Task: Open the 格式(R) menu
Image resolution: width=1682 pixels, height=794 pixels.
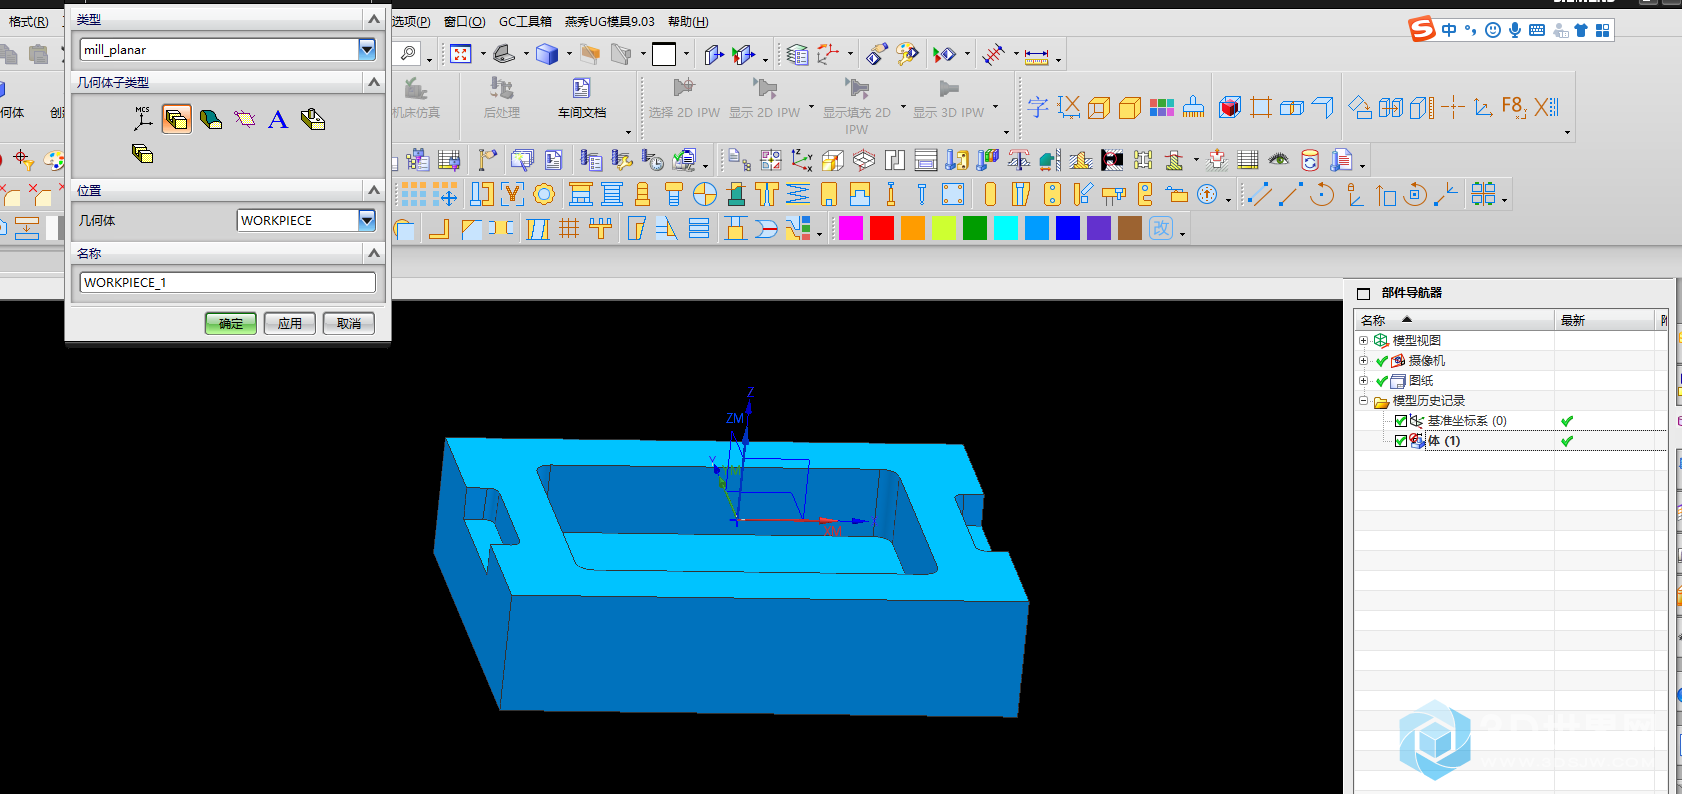Action: pyautogui.click(x=28, y=21)
